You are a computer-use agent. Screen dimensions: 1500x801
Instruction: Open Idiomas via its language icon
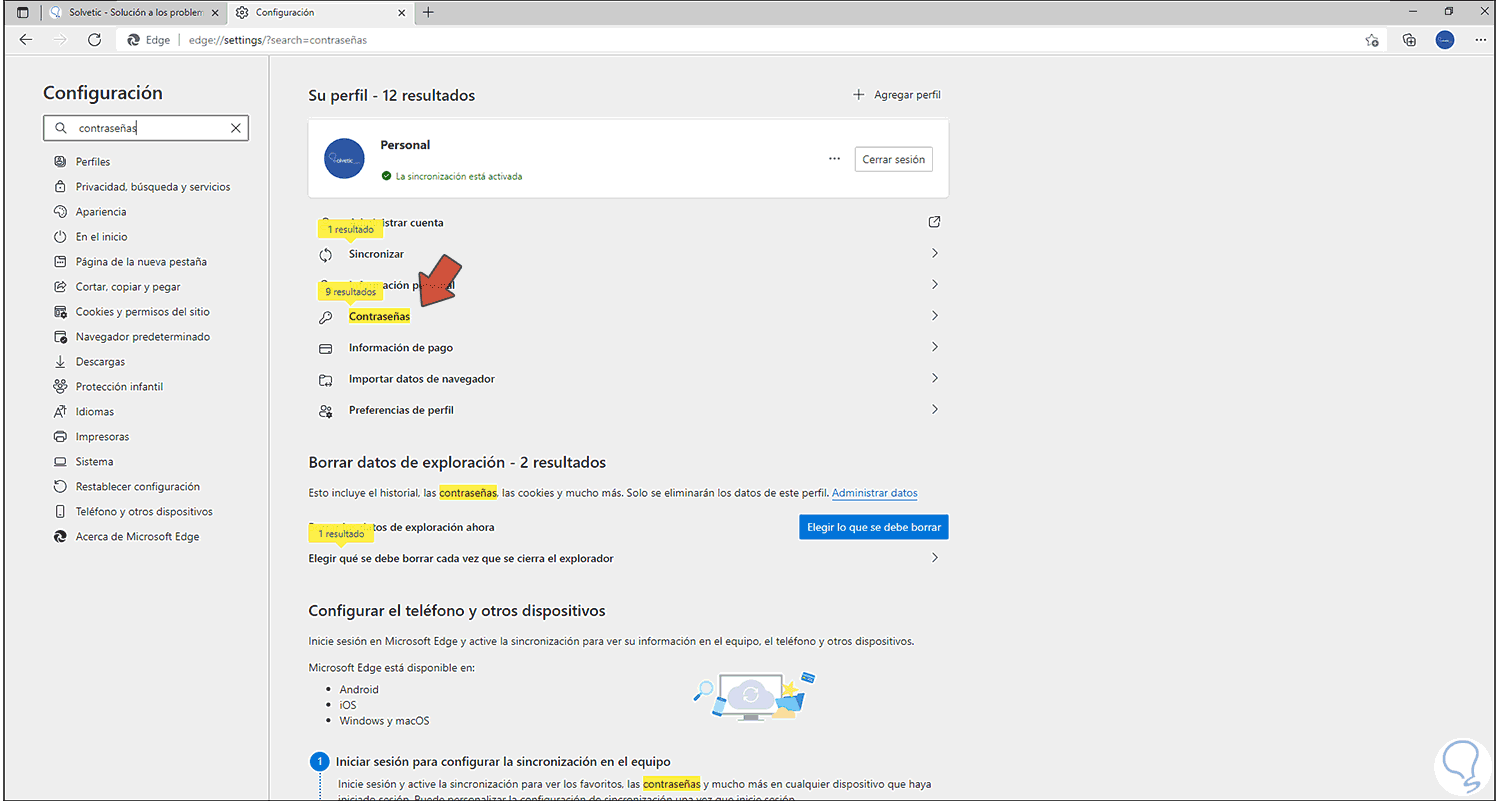[x=59, y=412]
